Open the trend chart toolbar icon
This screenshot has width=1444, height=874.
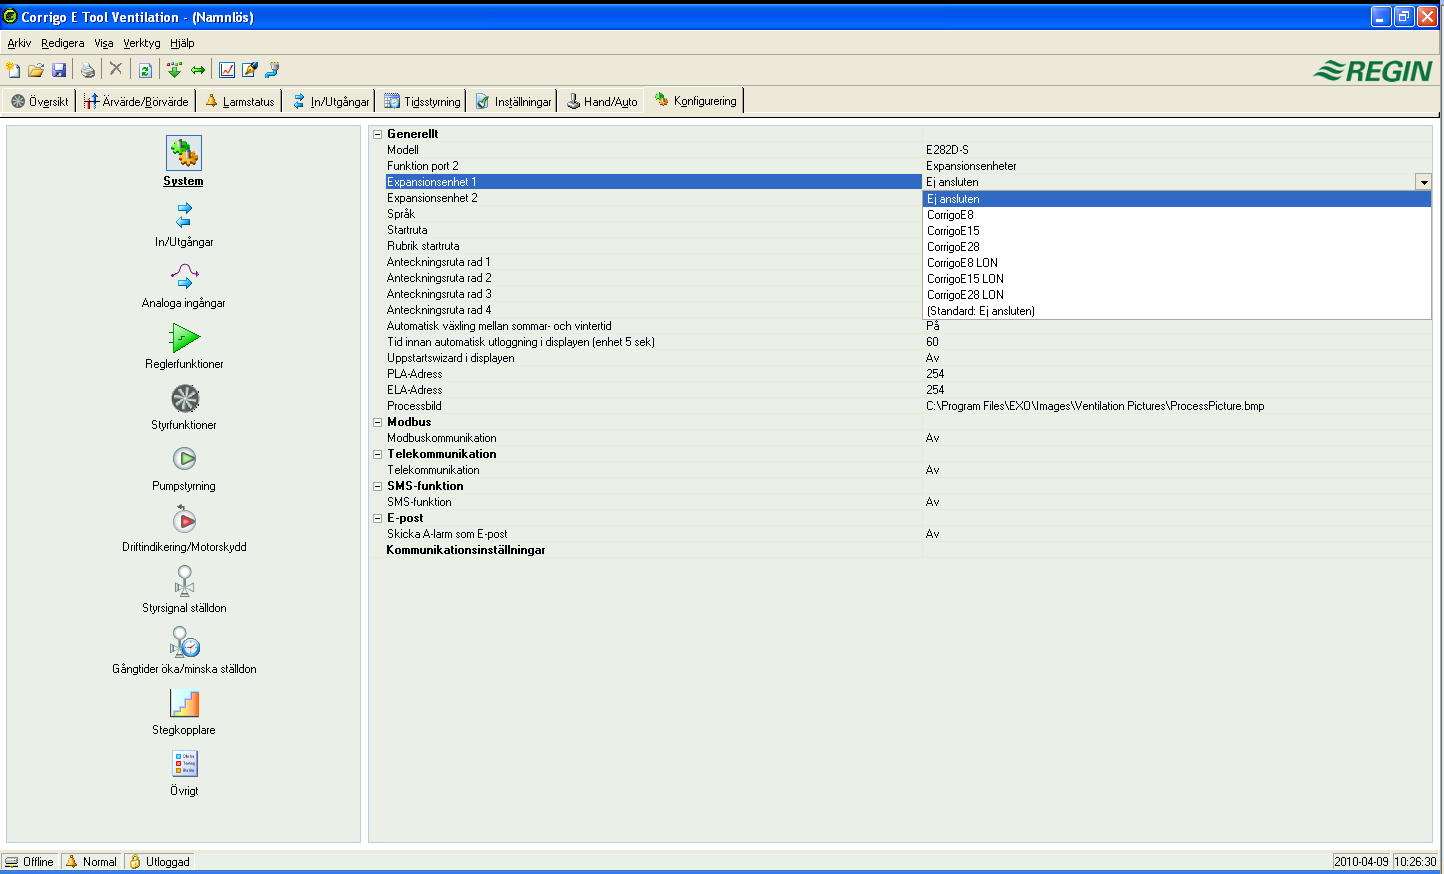[x=227, y=70]
